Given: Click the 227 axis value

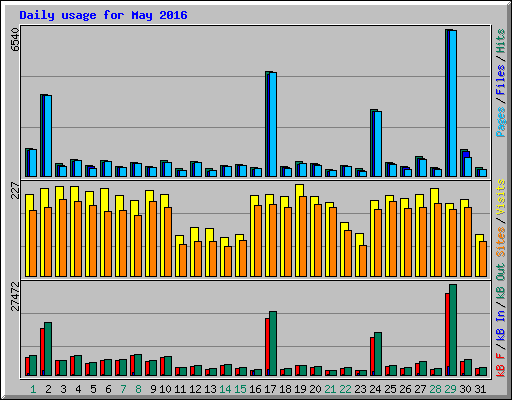Looking at the screenshot, I should [x=15, y=191].
